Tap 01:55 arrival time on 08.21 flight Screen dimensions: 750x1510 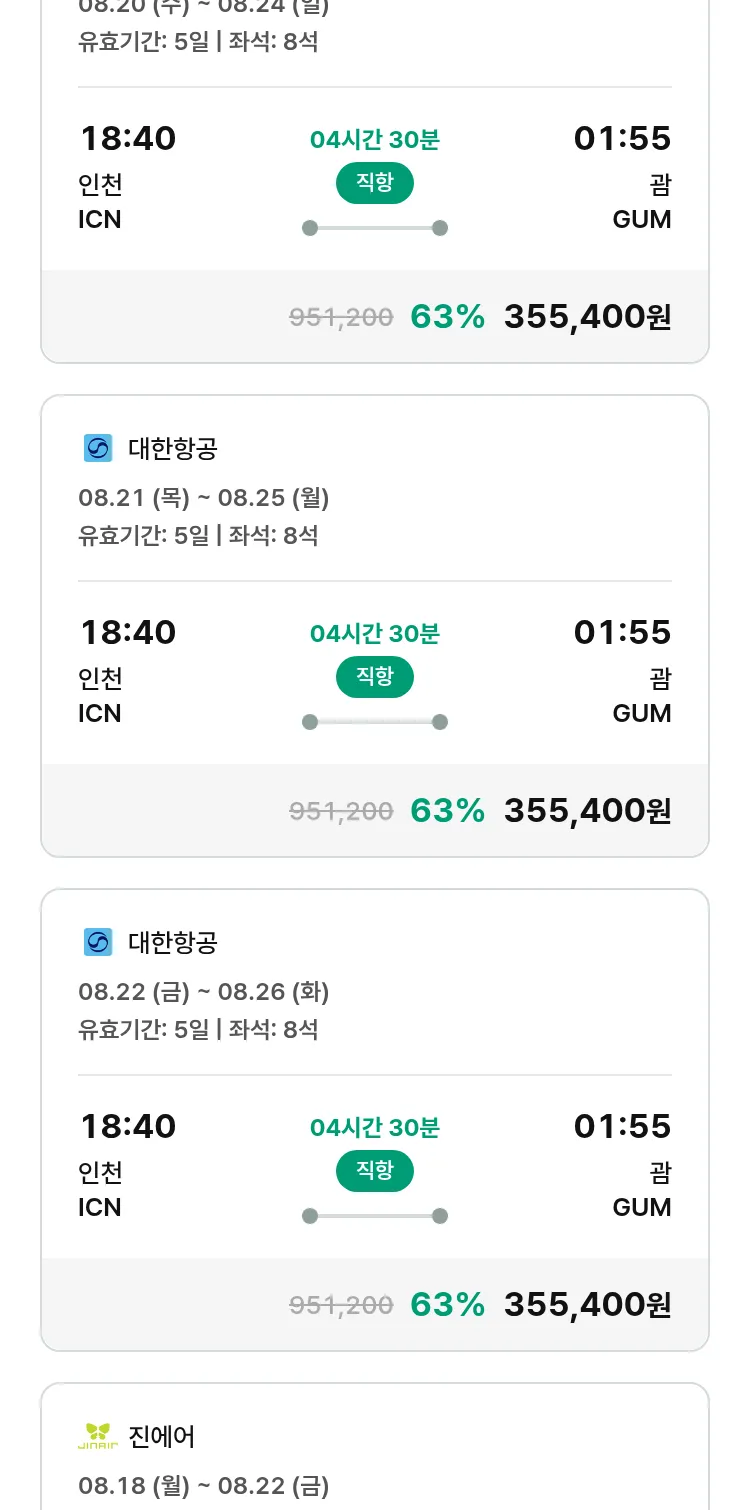coord(622,632)
